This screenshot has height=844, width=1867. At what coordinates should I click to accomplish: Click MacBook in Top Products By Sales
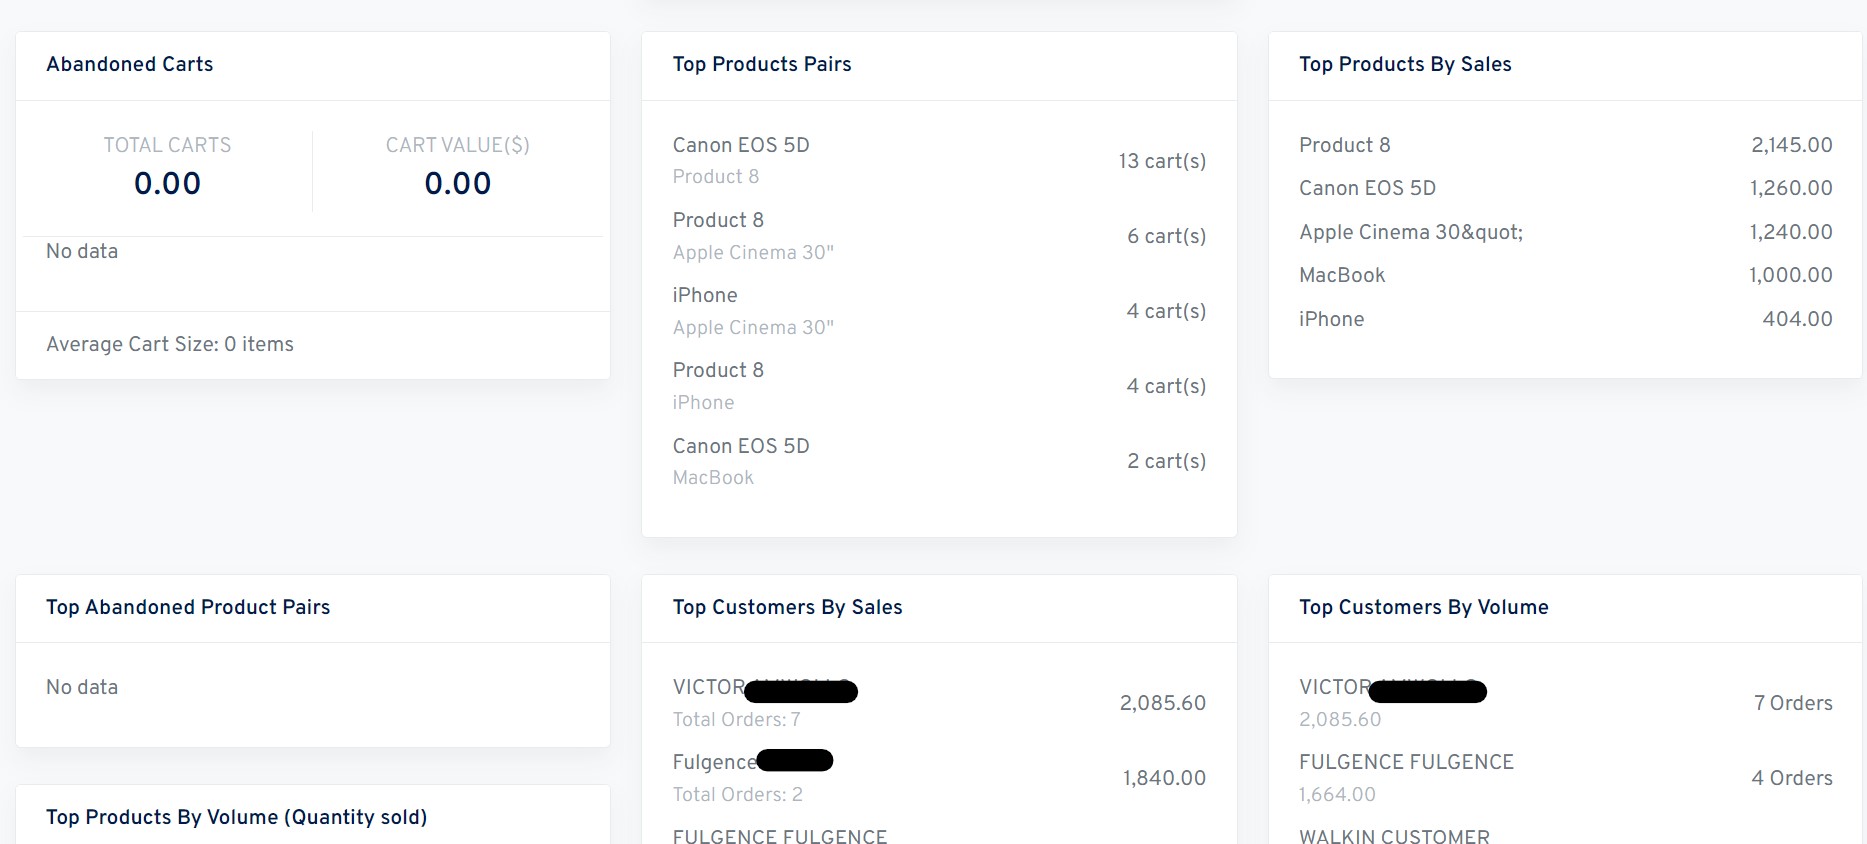coord(1342,275)
